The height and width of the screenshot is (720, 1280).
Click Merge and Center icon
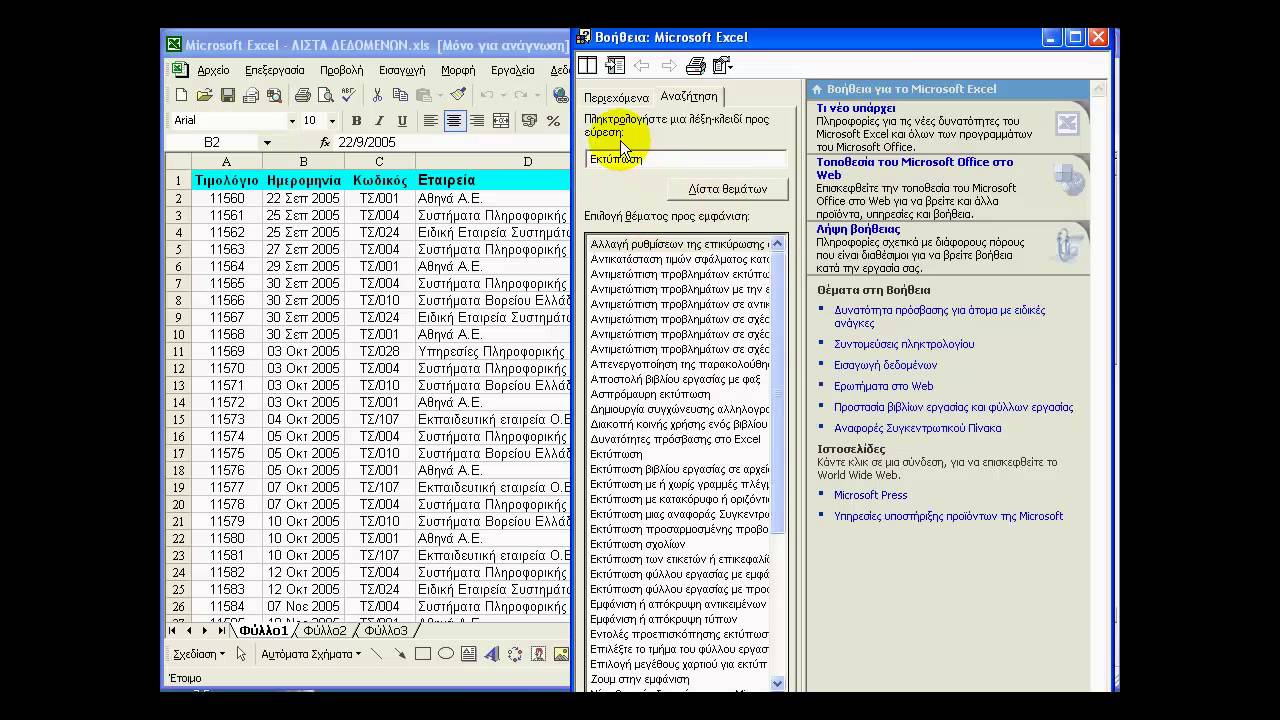[x=501, y=120]
